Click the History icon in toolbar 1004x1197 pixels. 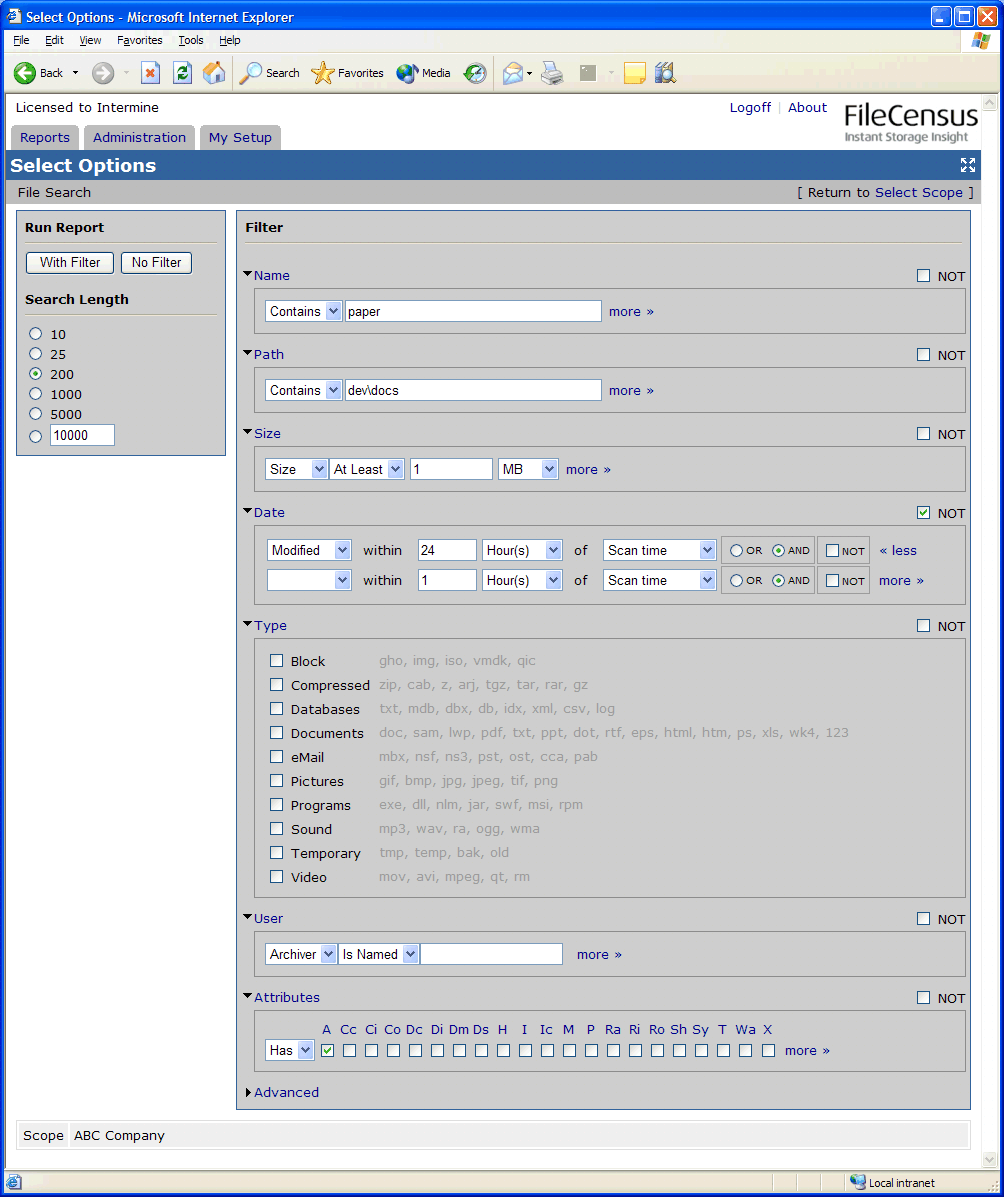[476, 73]
